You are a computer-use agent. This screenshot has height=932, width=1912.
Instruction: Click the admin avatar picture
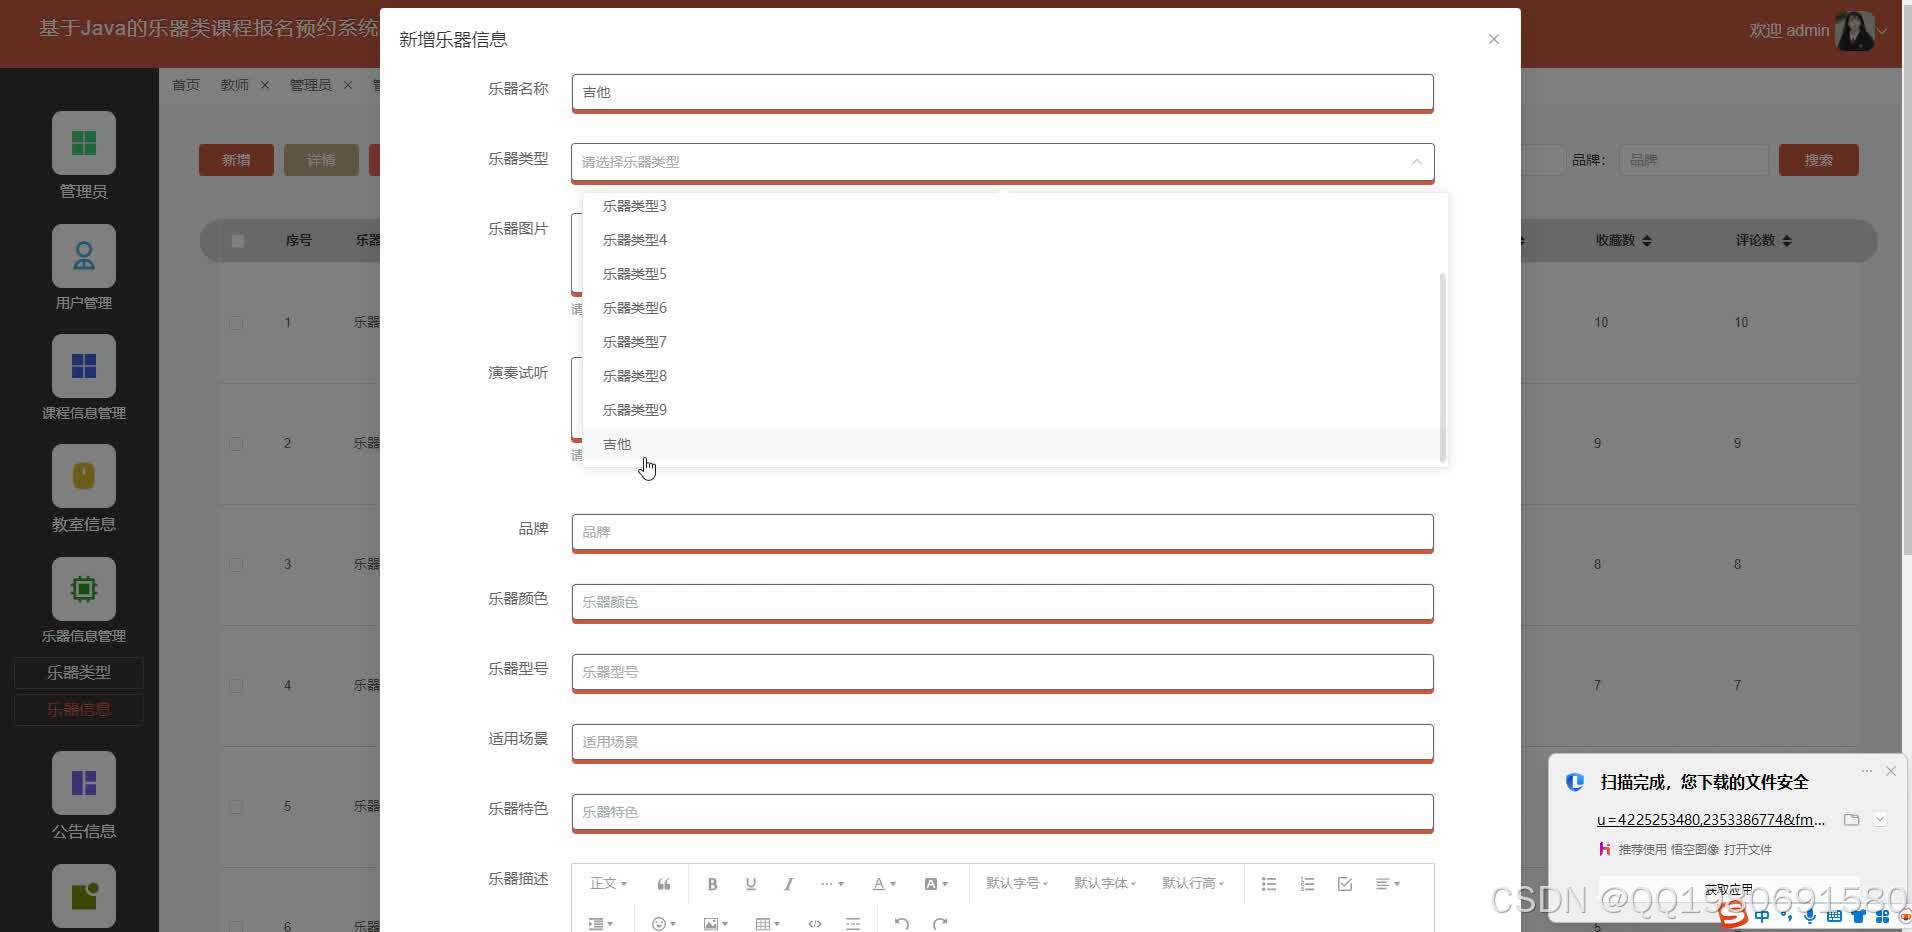[1855, 31]
